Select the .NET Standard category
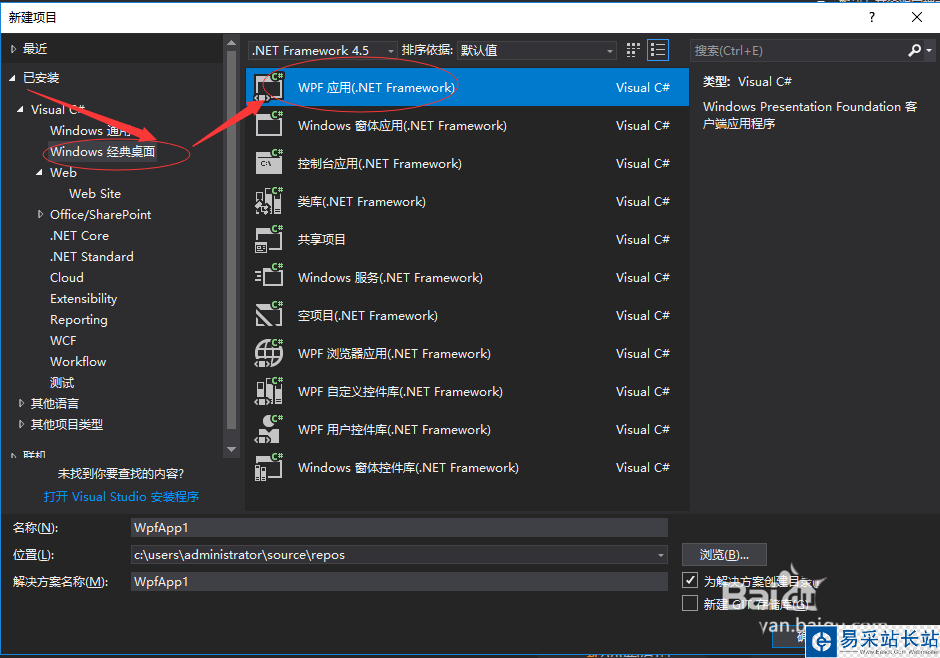Screen dimensions: 940x658 coord(92,256)
